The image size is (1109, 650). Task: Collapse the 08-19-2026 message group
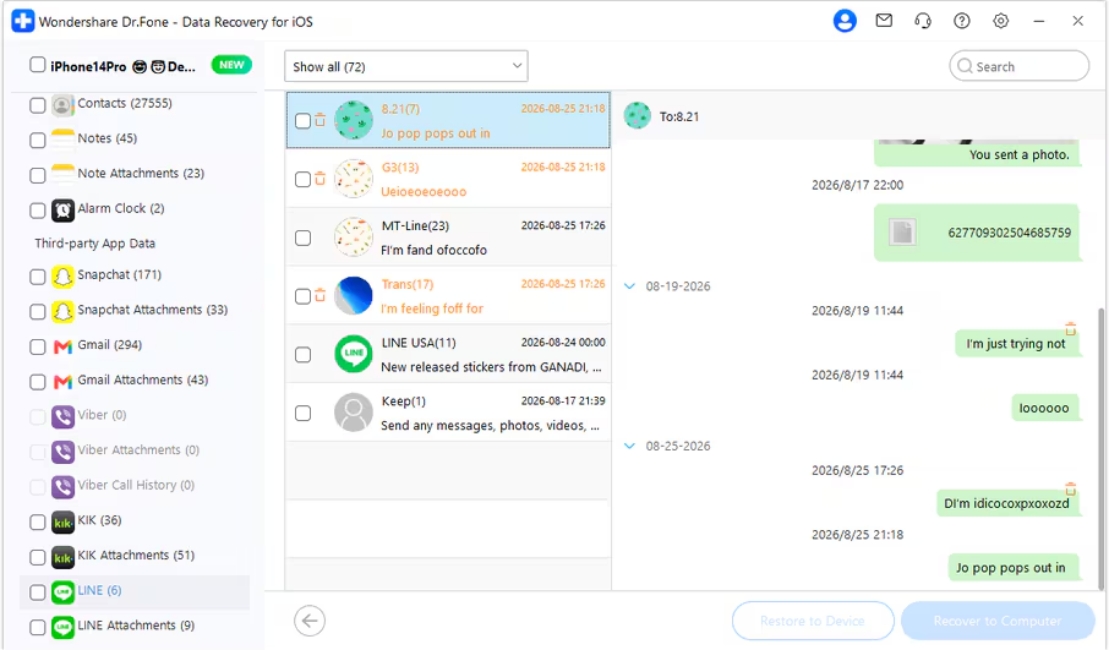click(x=629, y=286)
